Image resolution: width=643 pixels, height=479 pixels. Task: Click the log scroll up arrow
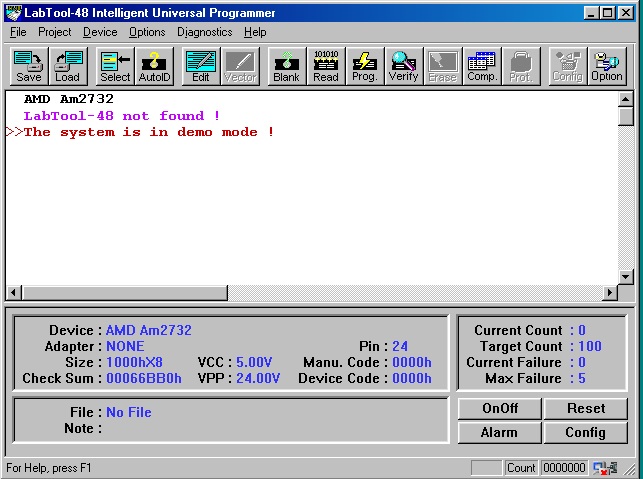click(625, 99)
